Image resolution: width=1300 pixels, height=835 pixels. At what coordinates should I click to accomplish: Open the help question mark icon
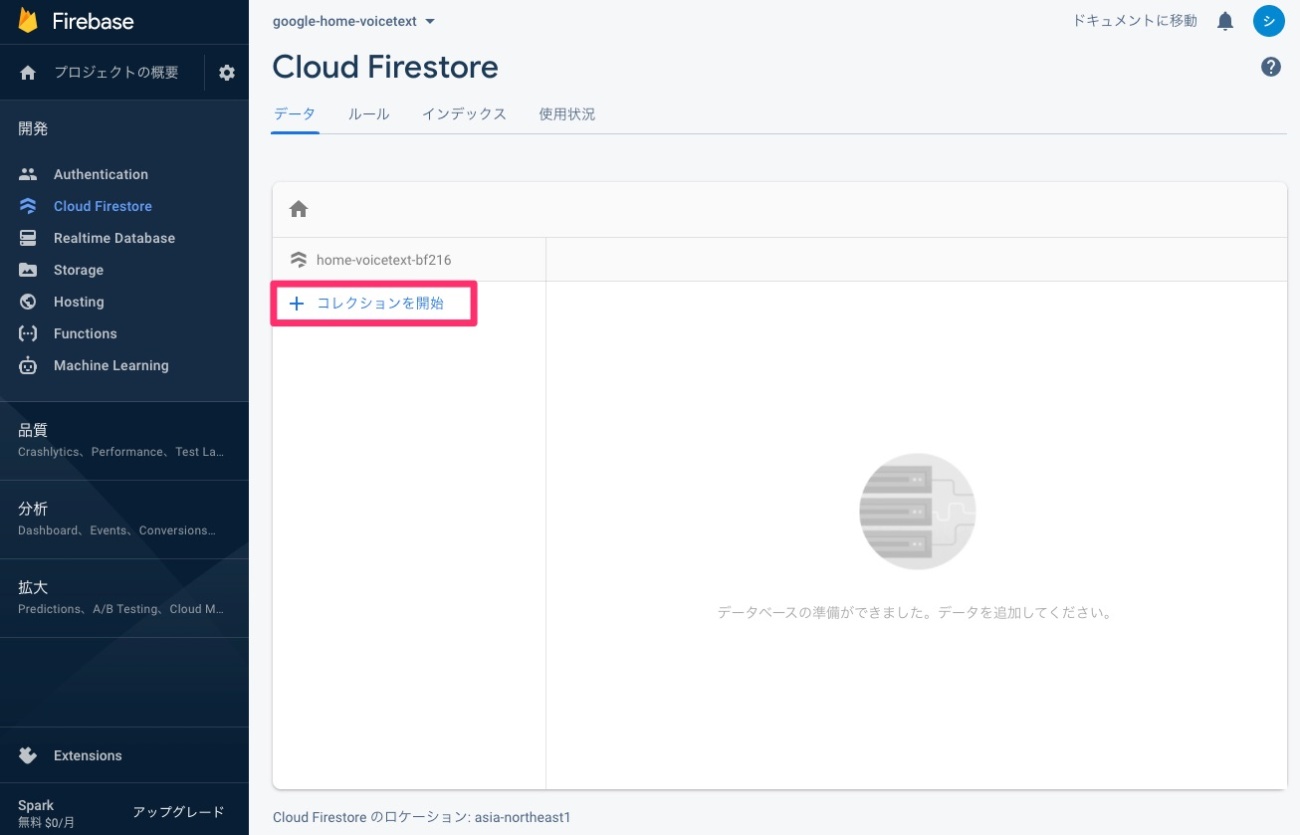[1271, 67]
